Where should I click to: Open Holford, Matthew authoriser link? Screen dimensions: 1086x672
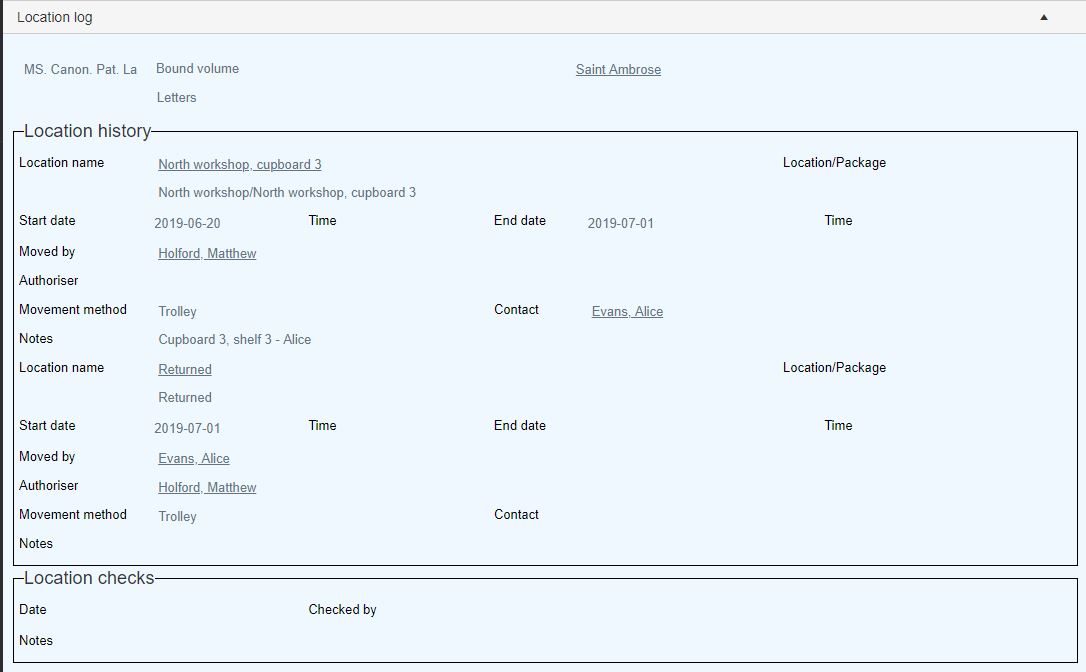[x=207, y=488]
